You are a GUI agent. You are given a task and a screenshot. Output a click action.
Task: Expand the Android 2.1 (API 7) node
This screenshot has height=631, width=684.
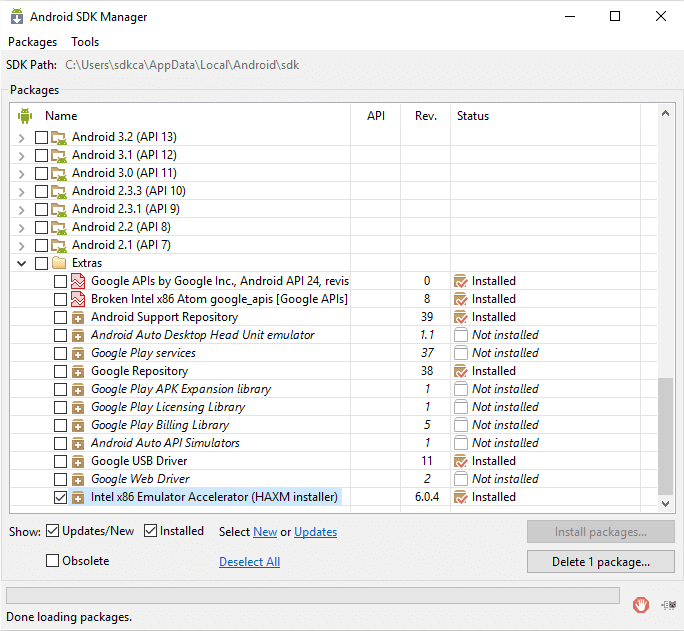tap(21, 246)
